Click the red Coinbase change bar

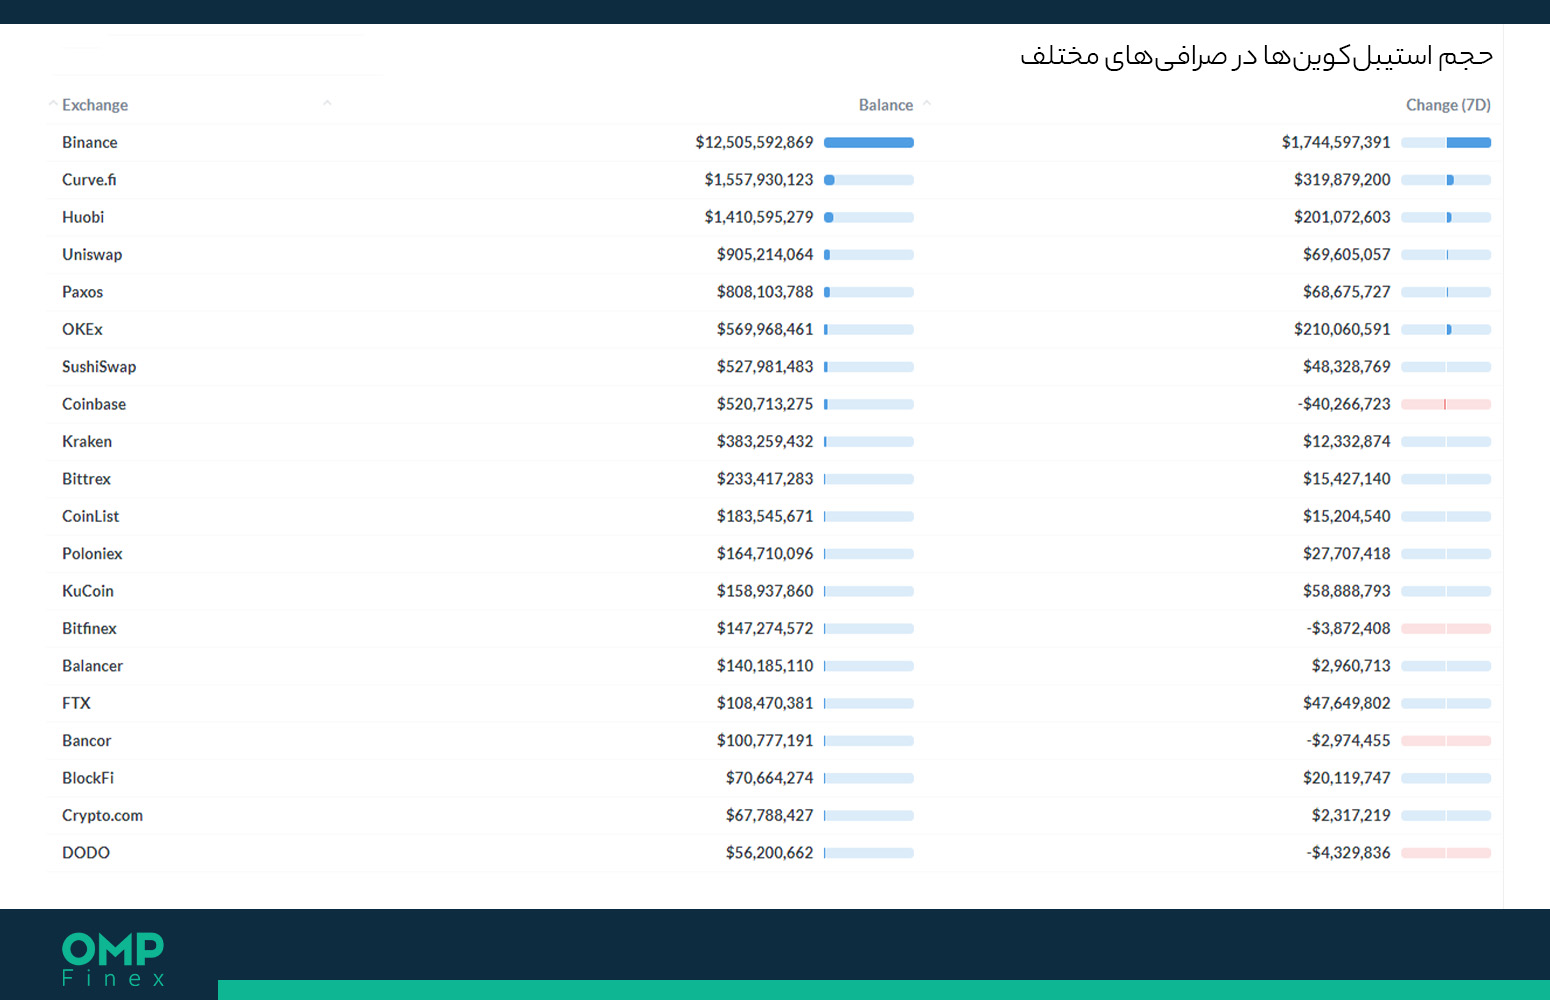[1446, 404]
